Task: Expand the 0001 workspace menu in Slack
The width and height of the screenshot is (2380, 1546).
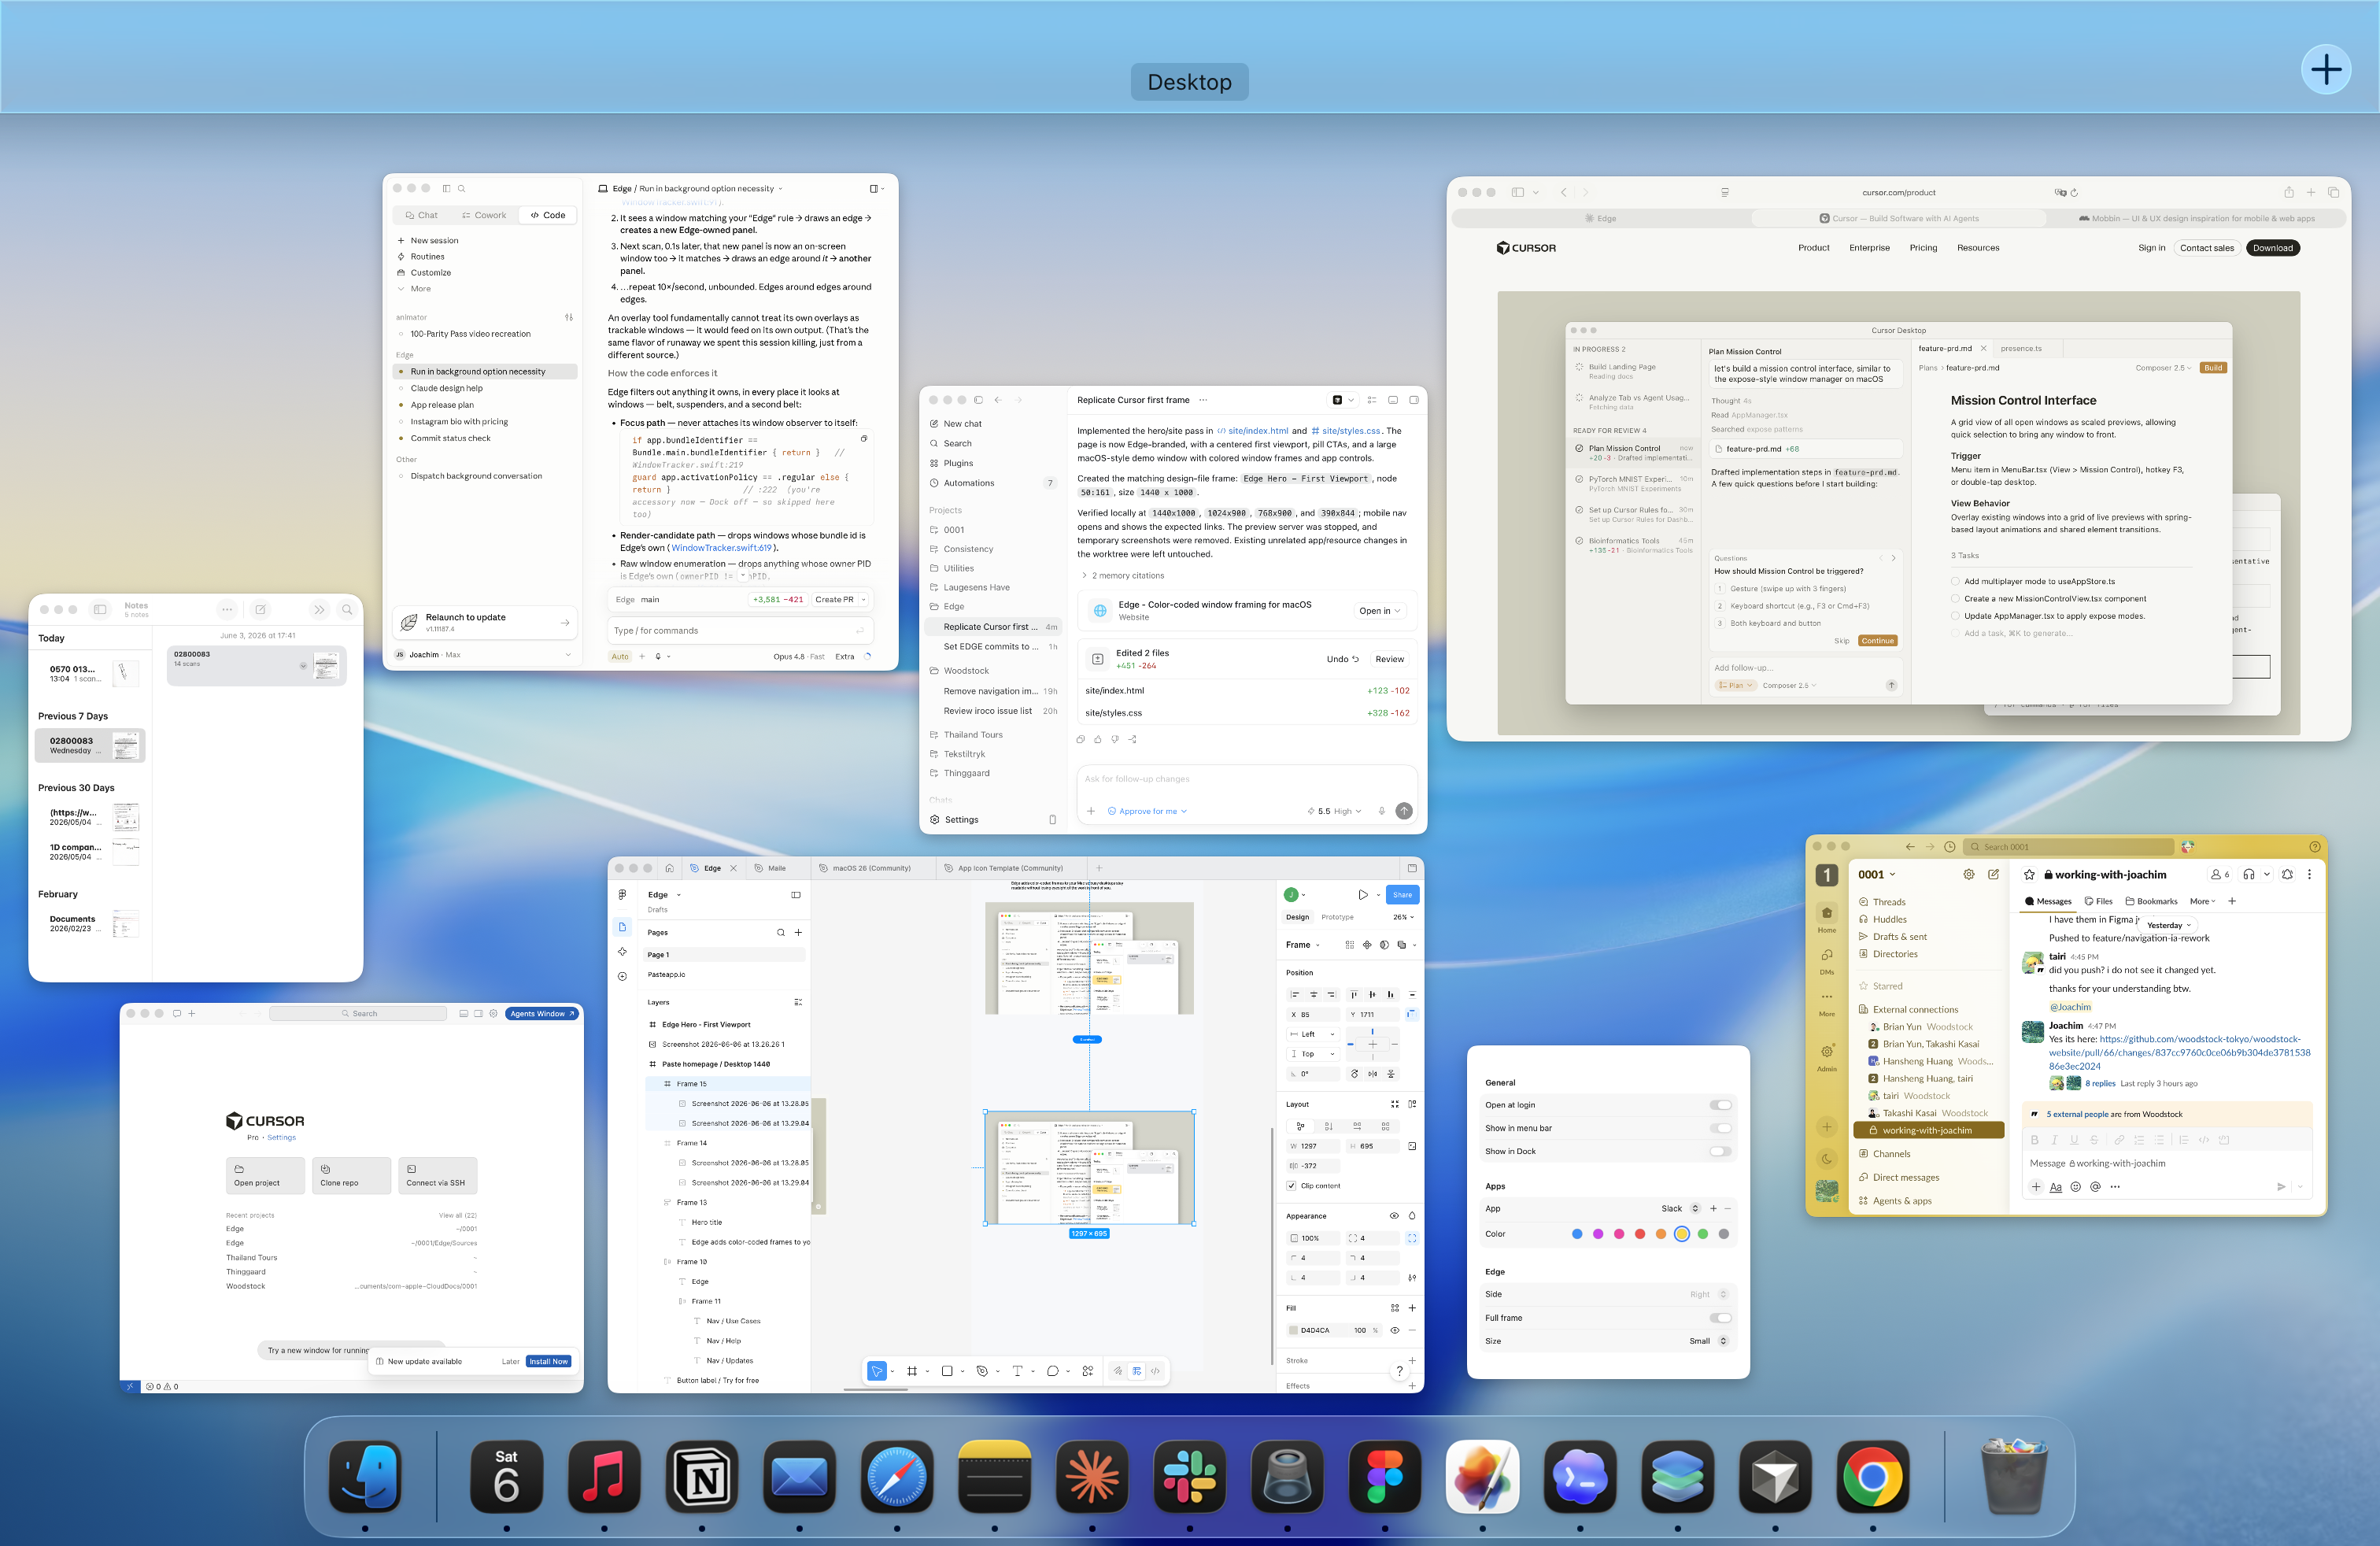Action: coord(1877,874)
